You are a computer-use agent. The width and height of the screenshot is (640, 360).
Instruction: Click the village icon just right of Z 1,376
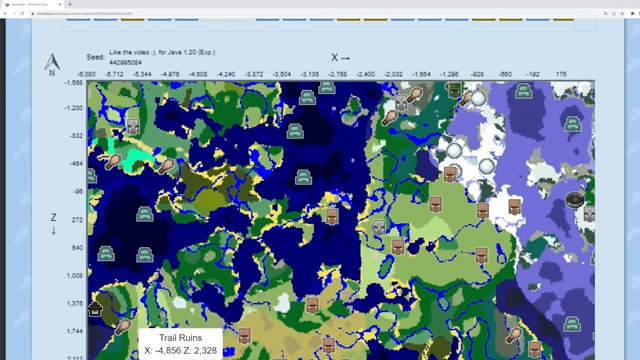pos(313,305)
